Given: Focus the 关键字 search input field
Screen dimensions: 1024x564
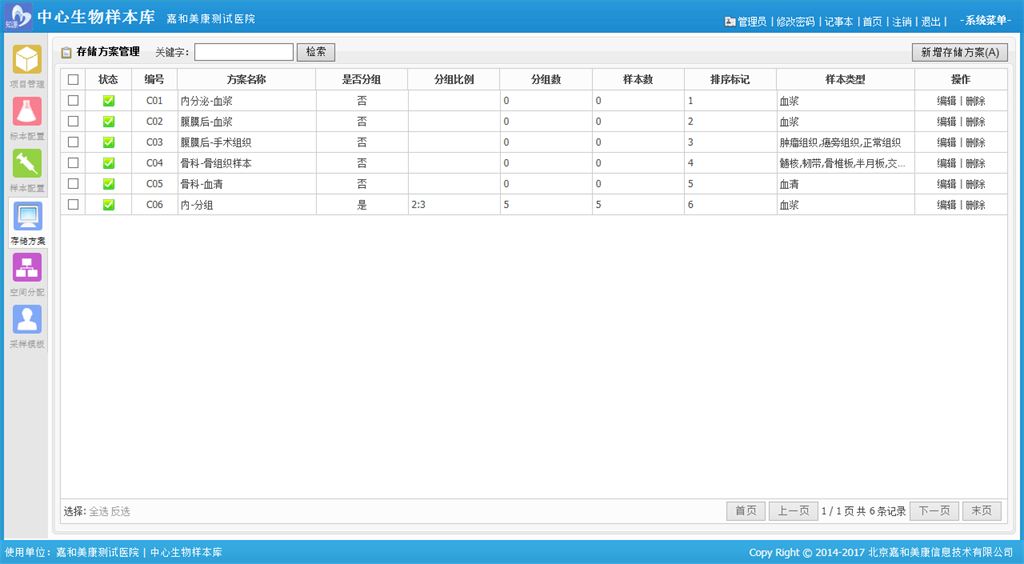Looking at the screenshot, I should pyautogui.click(x=243, y=52).
